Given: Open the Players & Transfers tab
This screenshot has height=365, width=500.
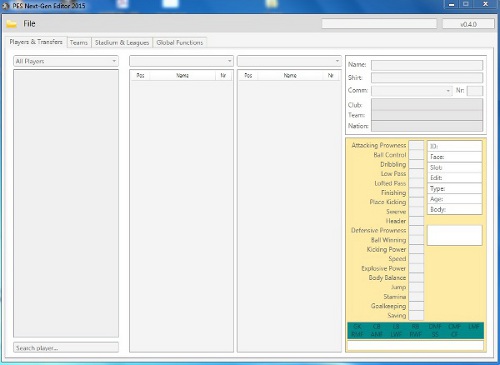Looking at the screenshot, I should pos(36,42).
